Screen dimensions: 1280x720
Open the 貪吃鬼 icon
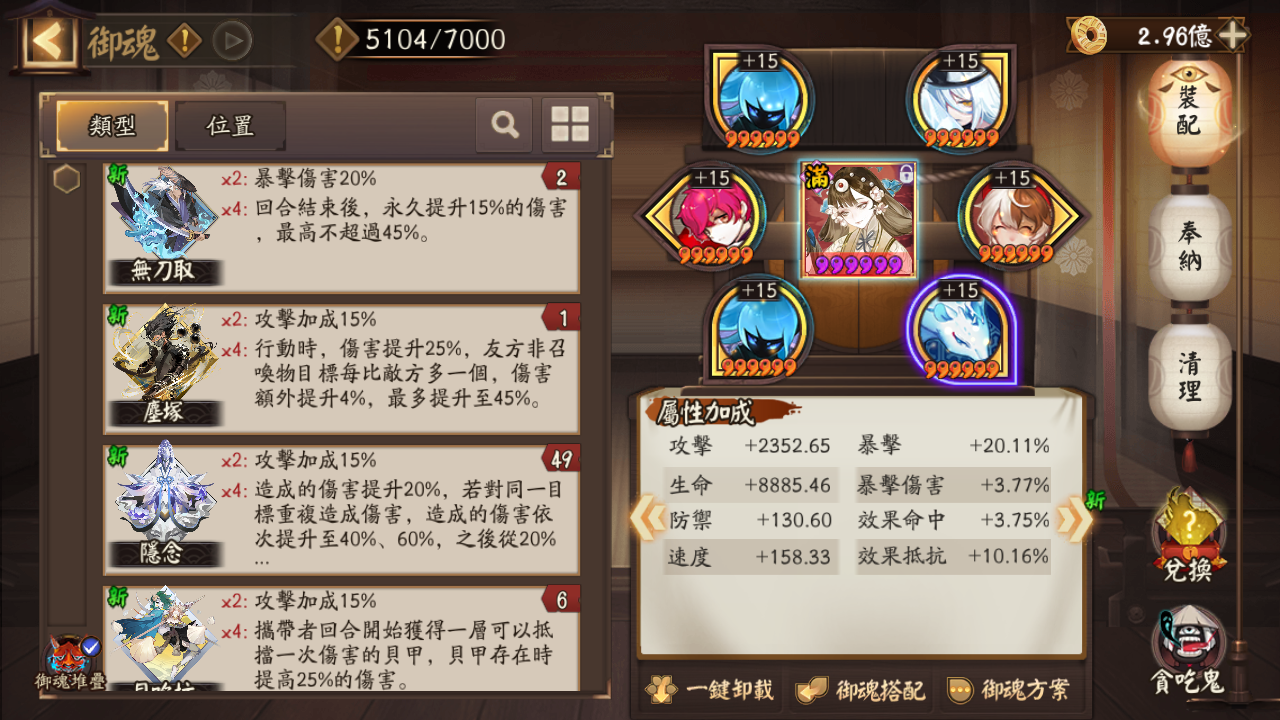coord(1188,651)
